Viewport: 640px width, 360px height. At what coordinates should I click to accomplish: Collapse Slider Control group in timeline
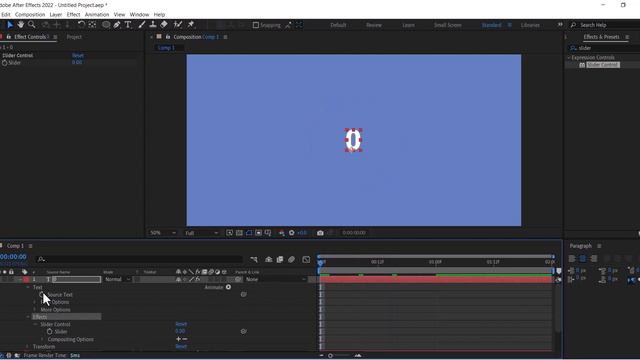coord(35,324)
